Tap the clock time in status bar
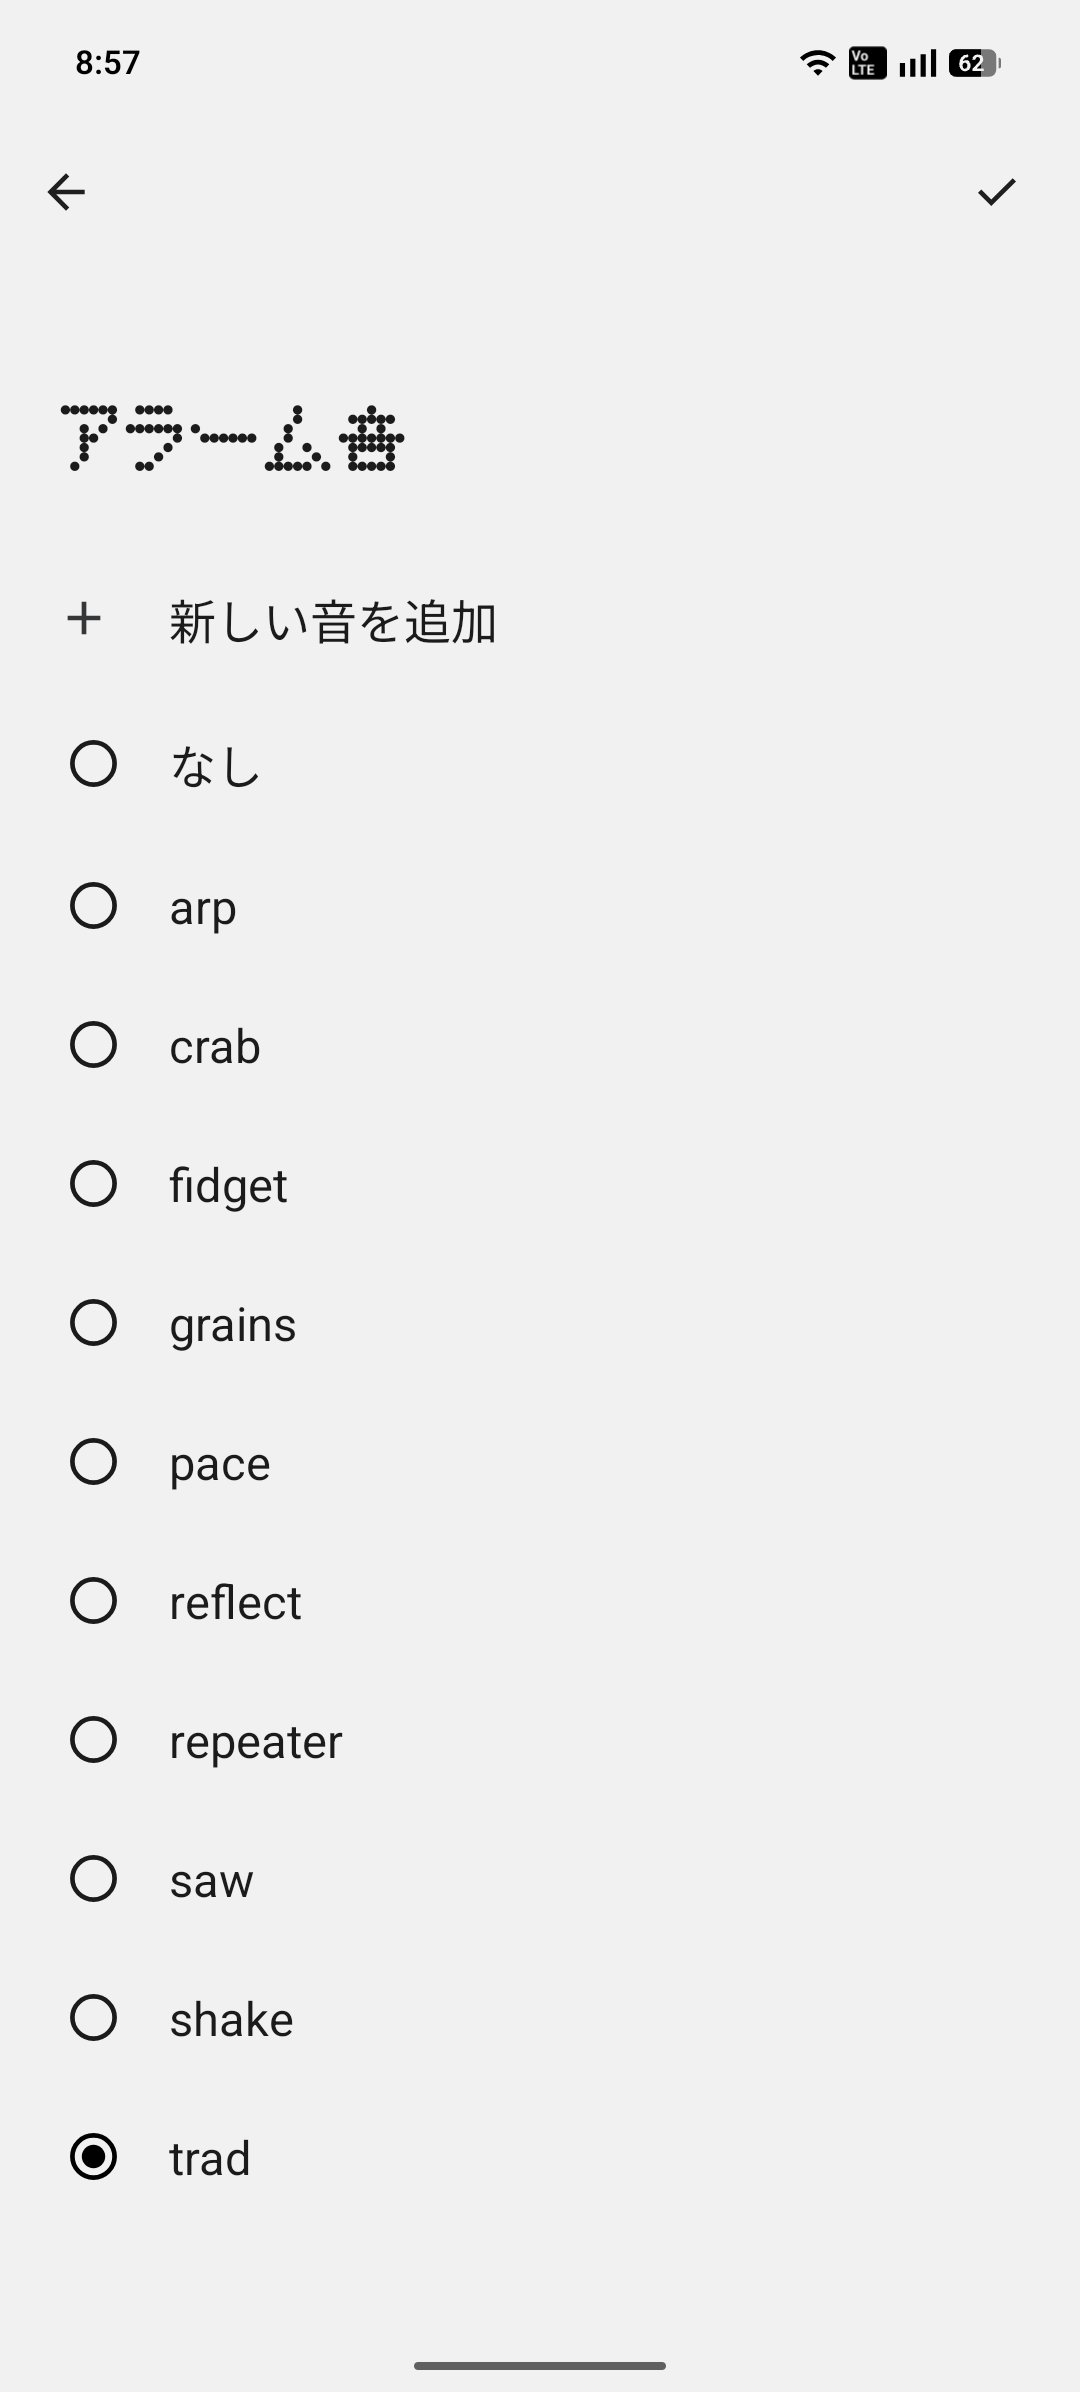 pyautogui.click(x=108, y=63)
